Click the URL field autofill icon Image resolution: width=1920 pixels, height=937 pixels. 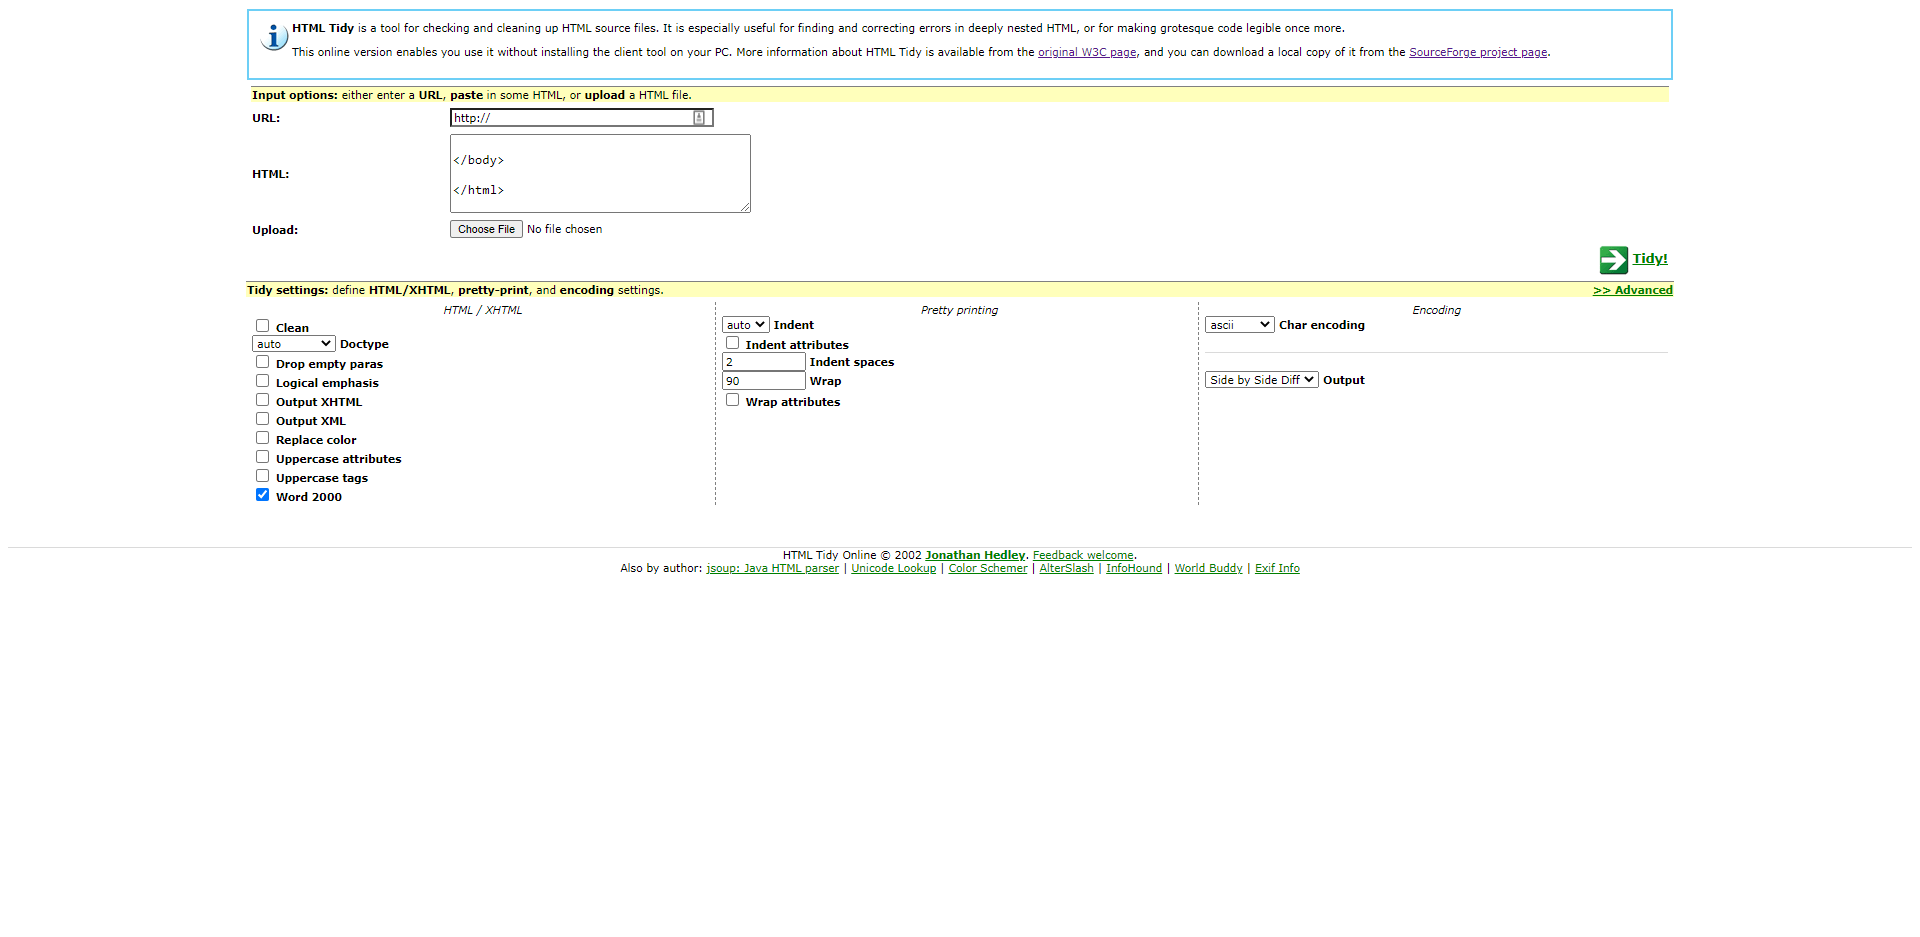click(x=699, y=118)
